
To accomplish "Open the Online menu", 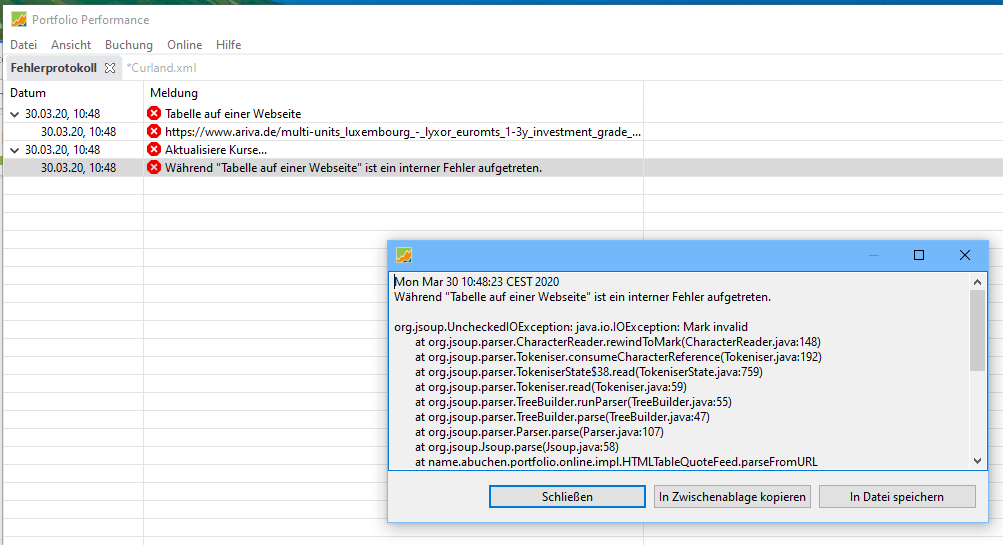I will pos(185,45).
